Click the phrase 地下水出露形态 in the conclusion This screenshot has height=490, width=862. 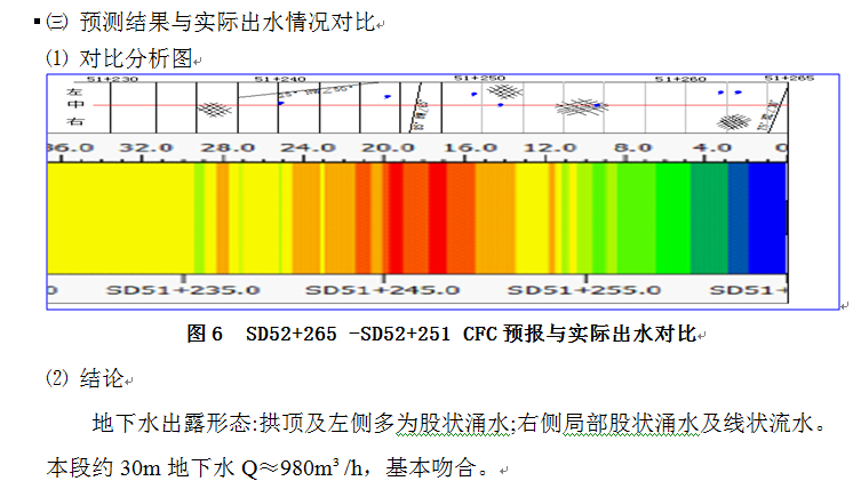172,423
